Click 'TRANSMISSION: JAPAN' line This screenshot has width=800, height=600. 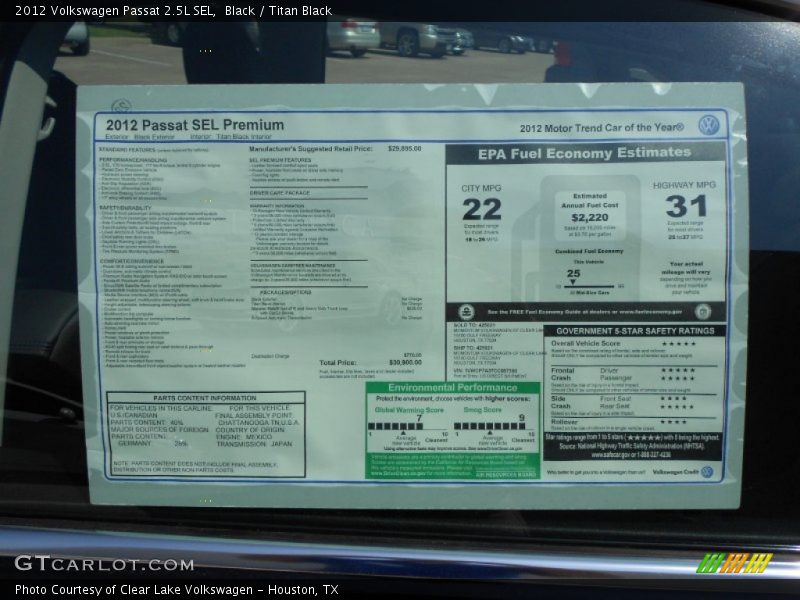pyautogui.click(x=254, y=444)
